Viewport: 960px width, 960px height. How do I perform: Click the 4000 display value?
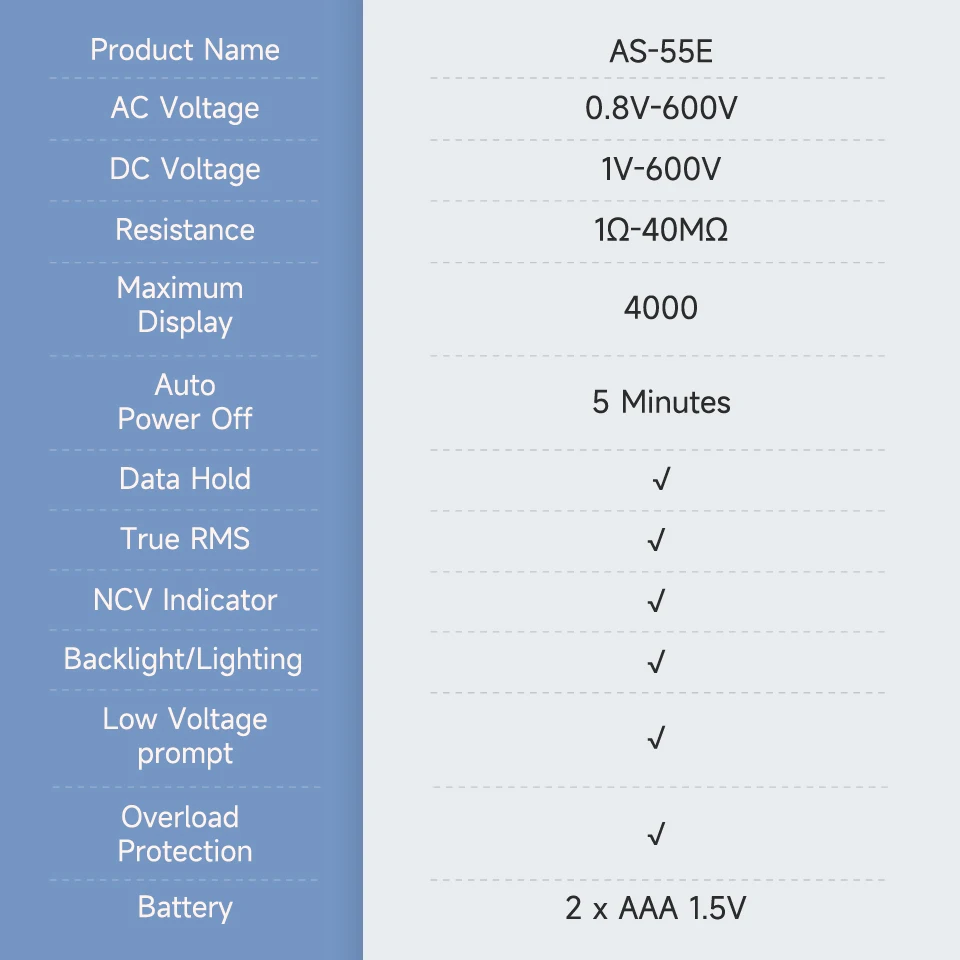[661, 308]
